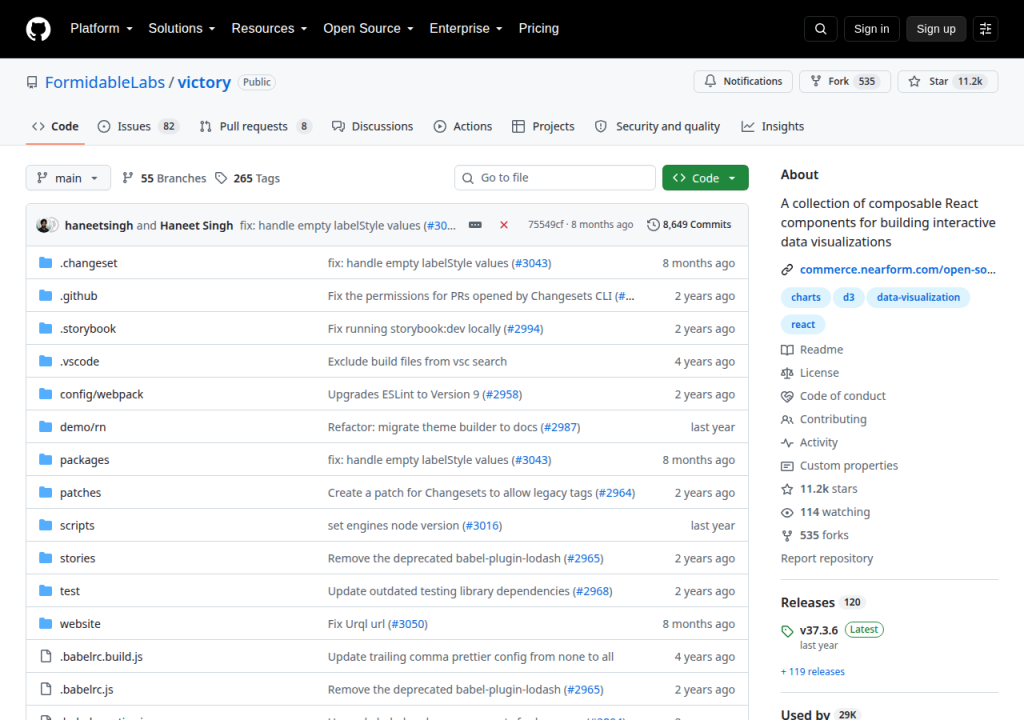The width and height of the screenshot is (1024, 720).
Task: Open the scripts folder name
Action: pyautogui.click(x=77, y=525)
